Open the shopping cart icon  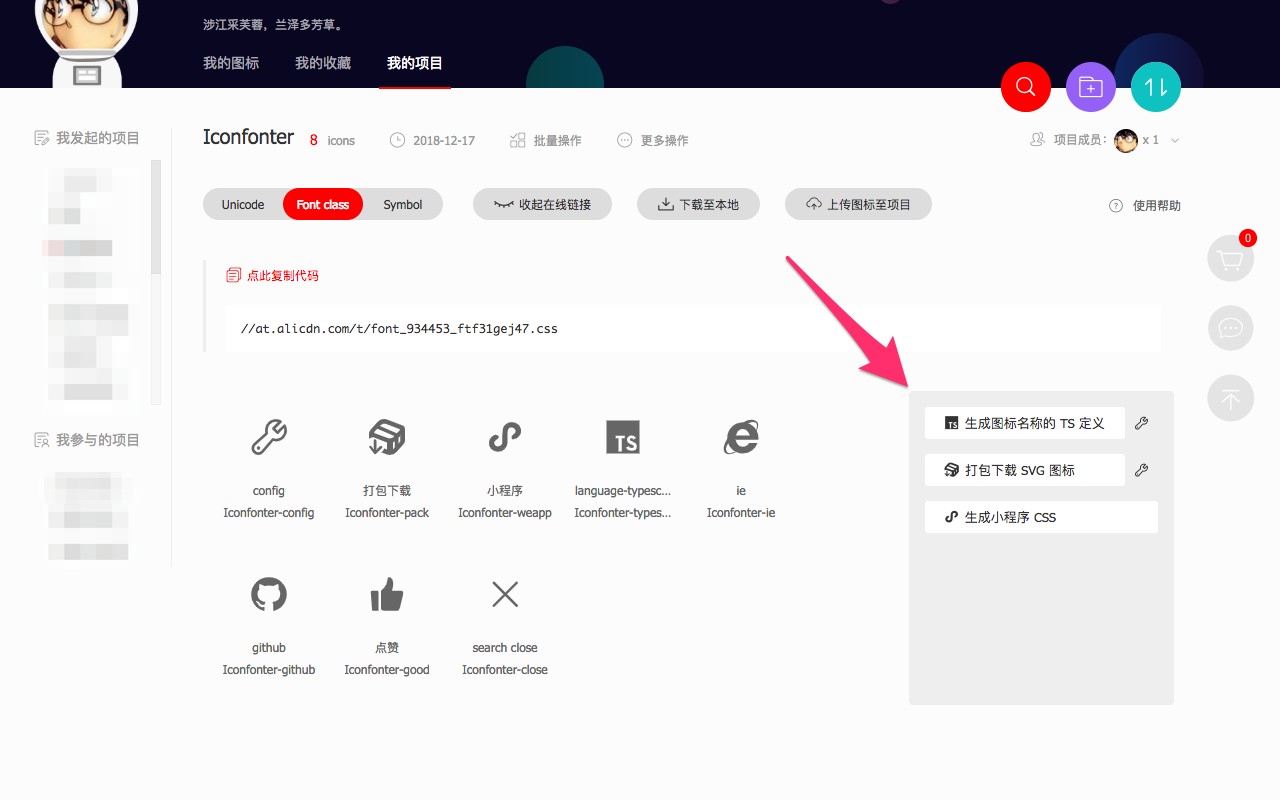(1230, 259)
